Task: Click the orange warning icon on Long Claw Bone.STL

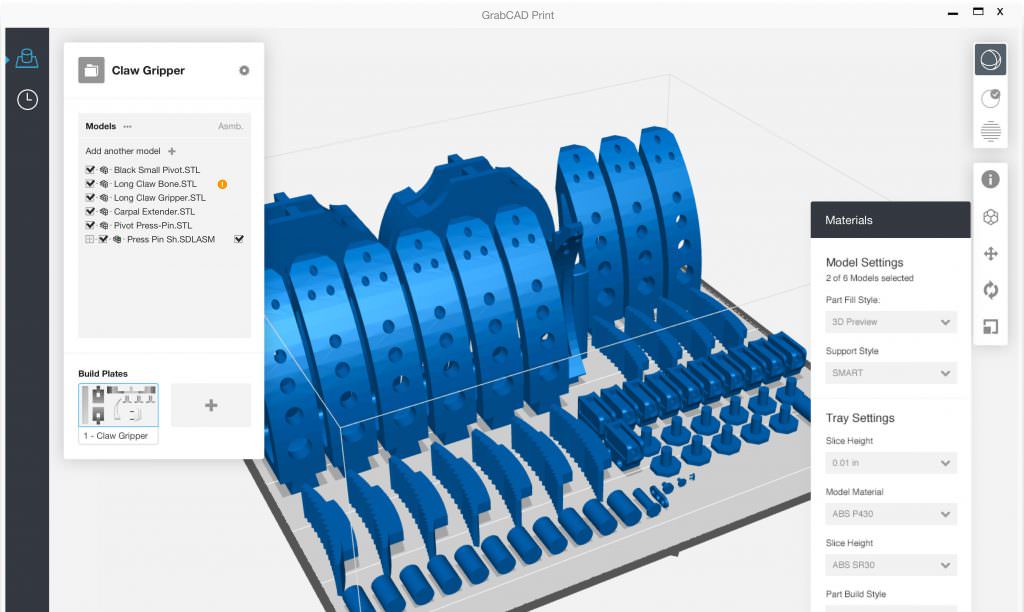Action: tap(222, 184)
